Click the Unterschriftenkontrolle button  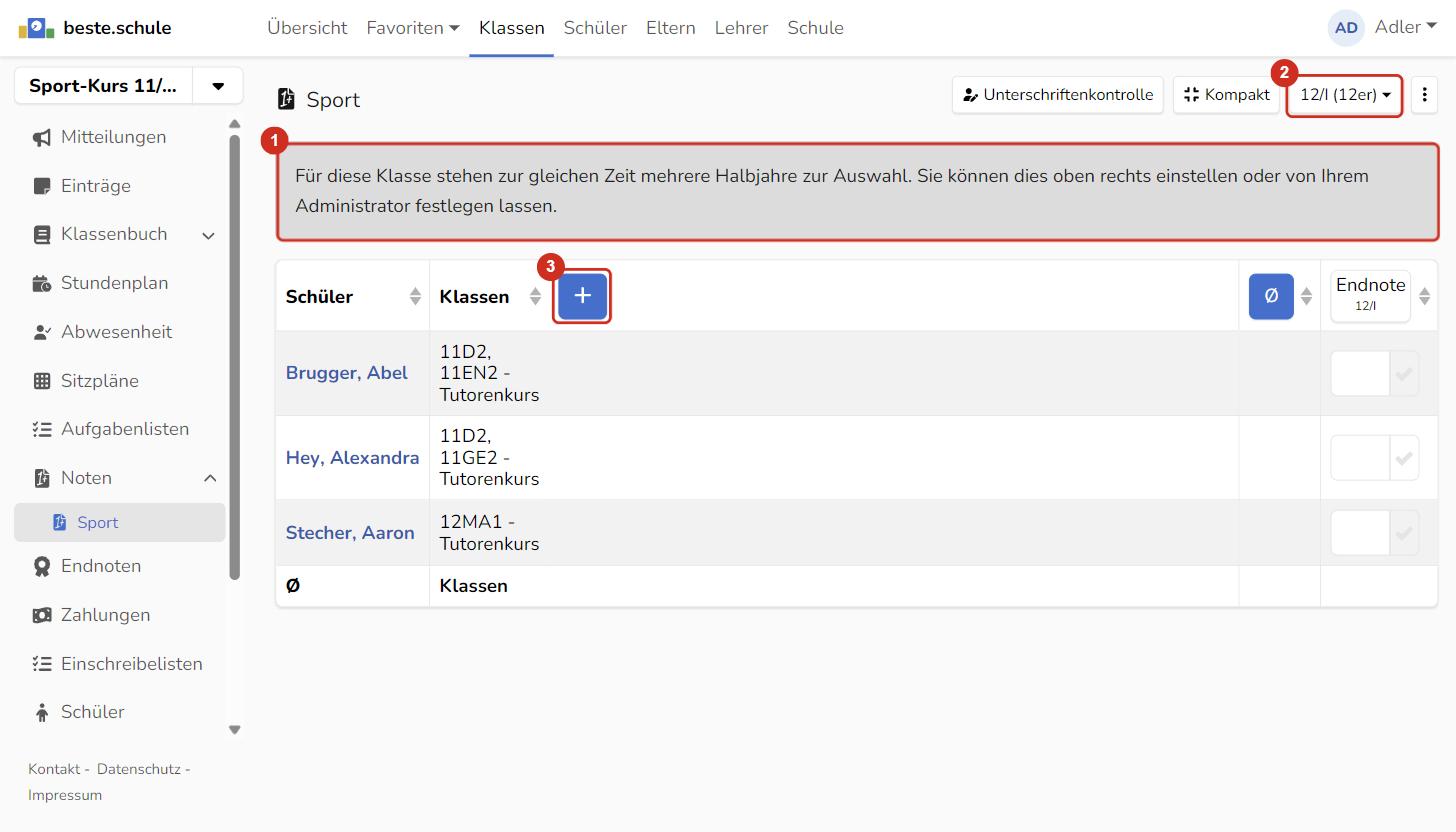[x=1058, y=95]
